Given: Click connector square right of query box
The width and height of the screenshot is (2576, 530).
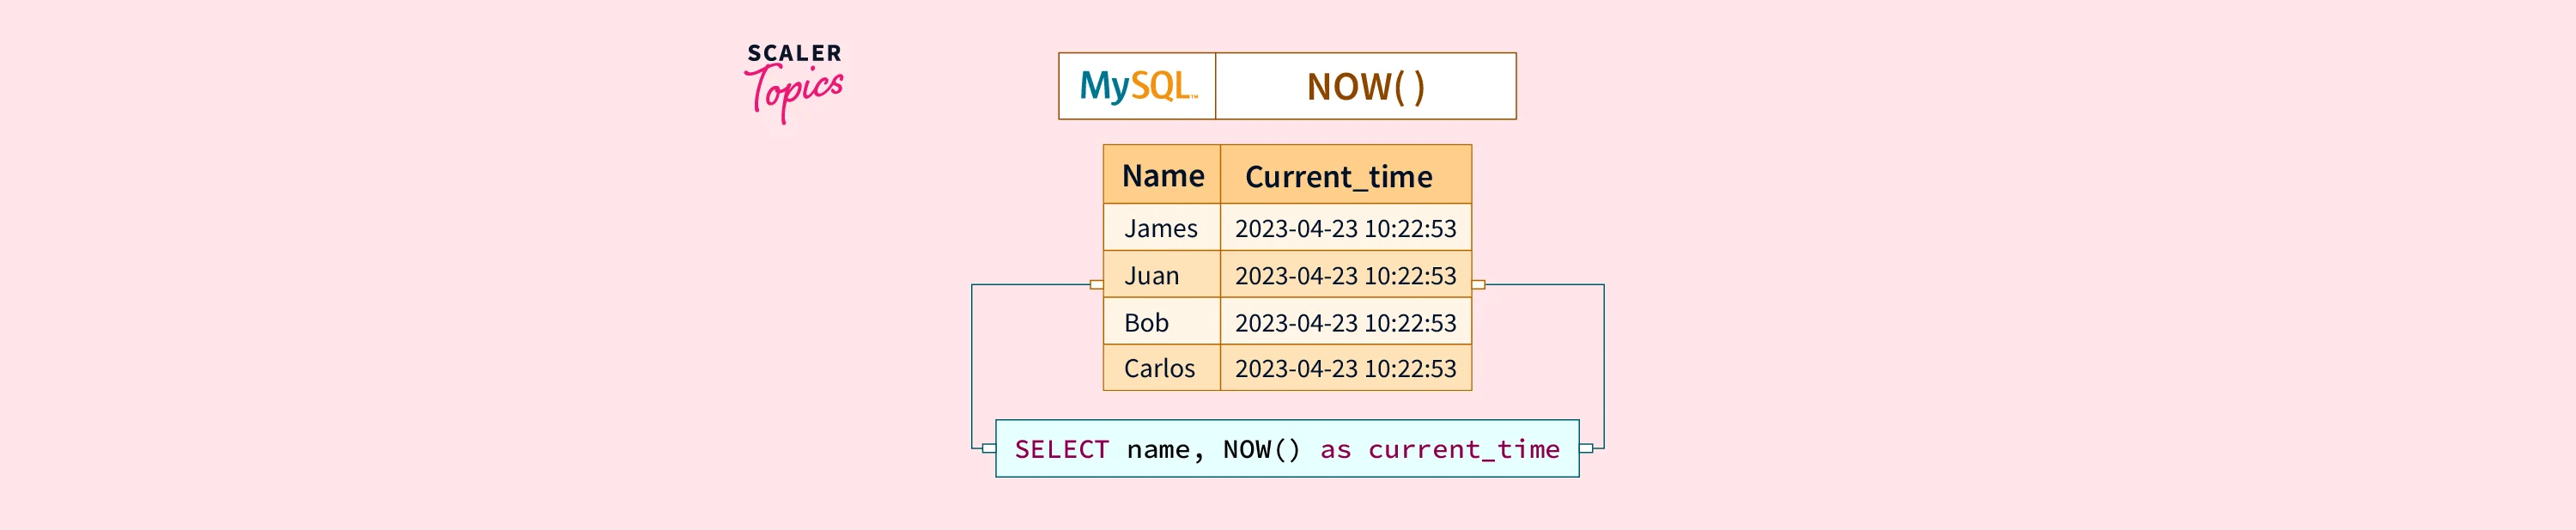Looking at the screenshot, I should coord(1586,448).
